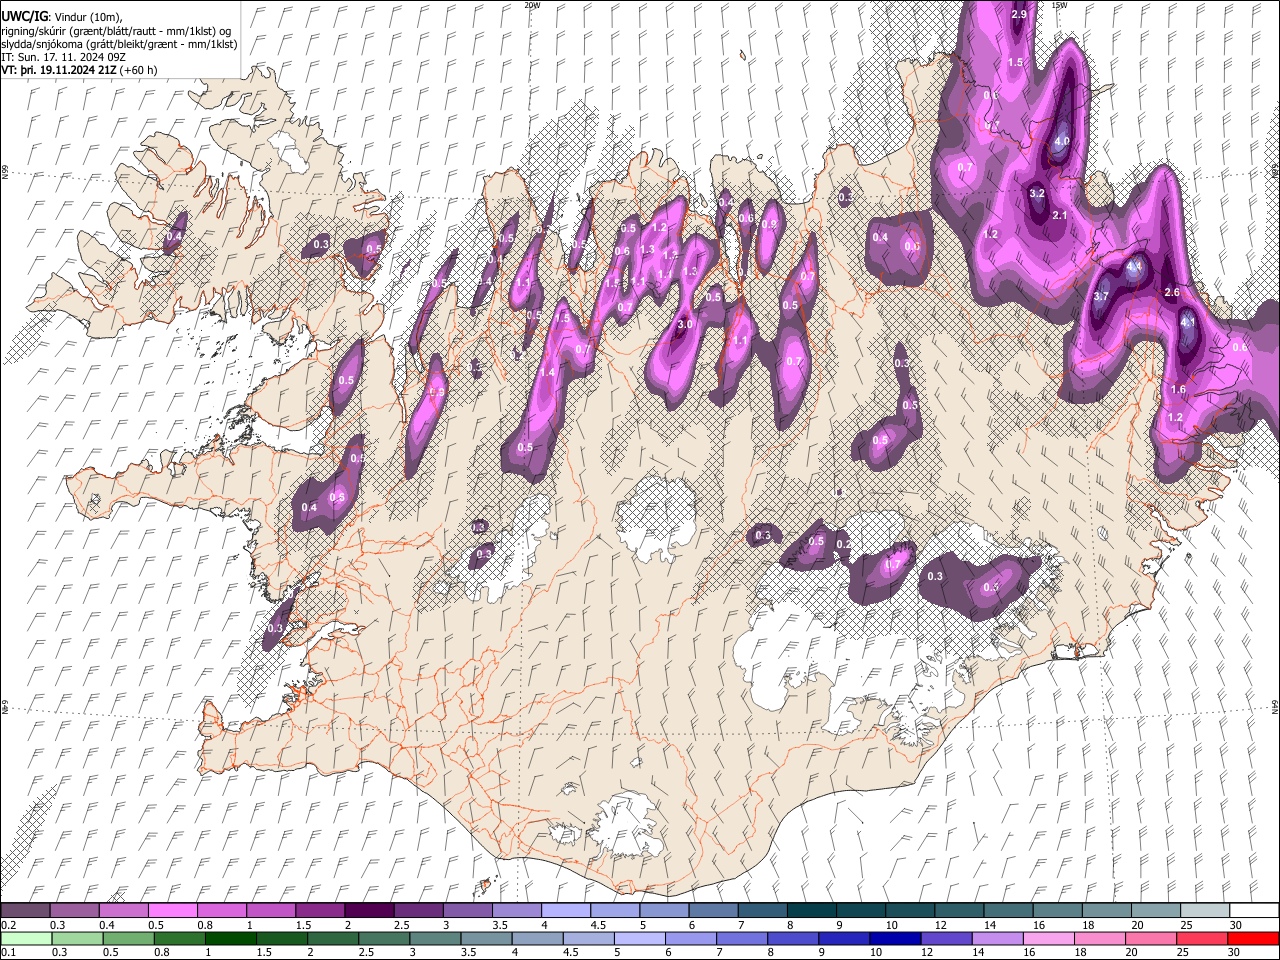Click upper legend dark teal swatch between 8 and 9
Viewport: 1280px width, 960px height.
point(811,911)
